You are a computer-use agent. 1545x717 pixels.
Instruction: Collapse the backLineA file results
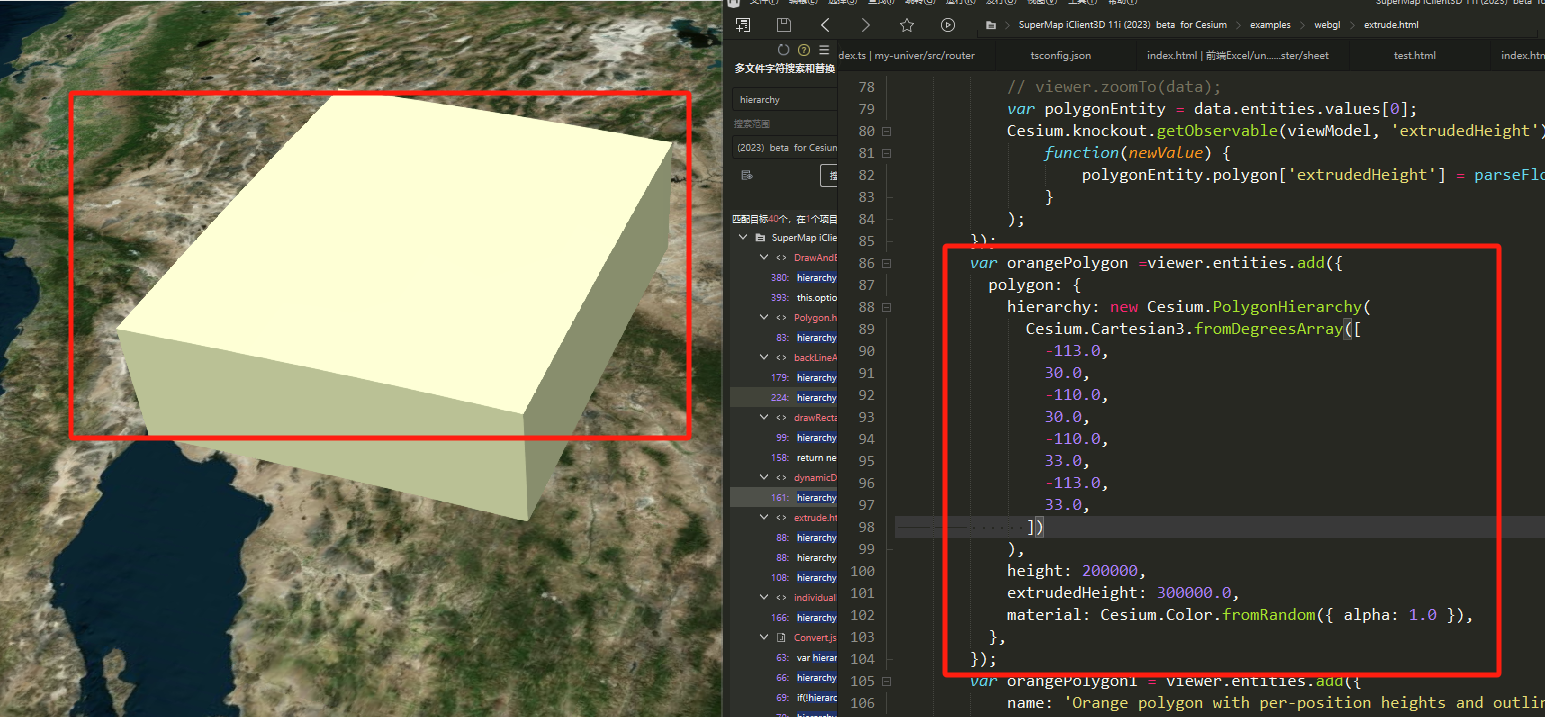764,358
